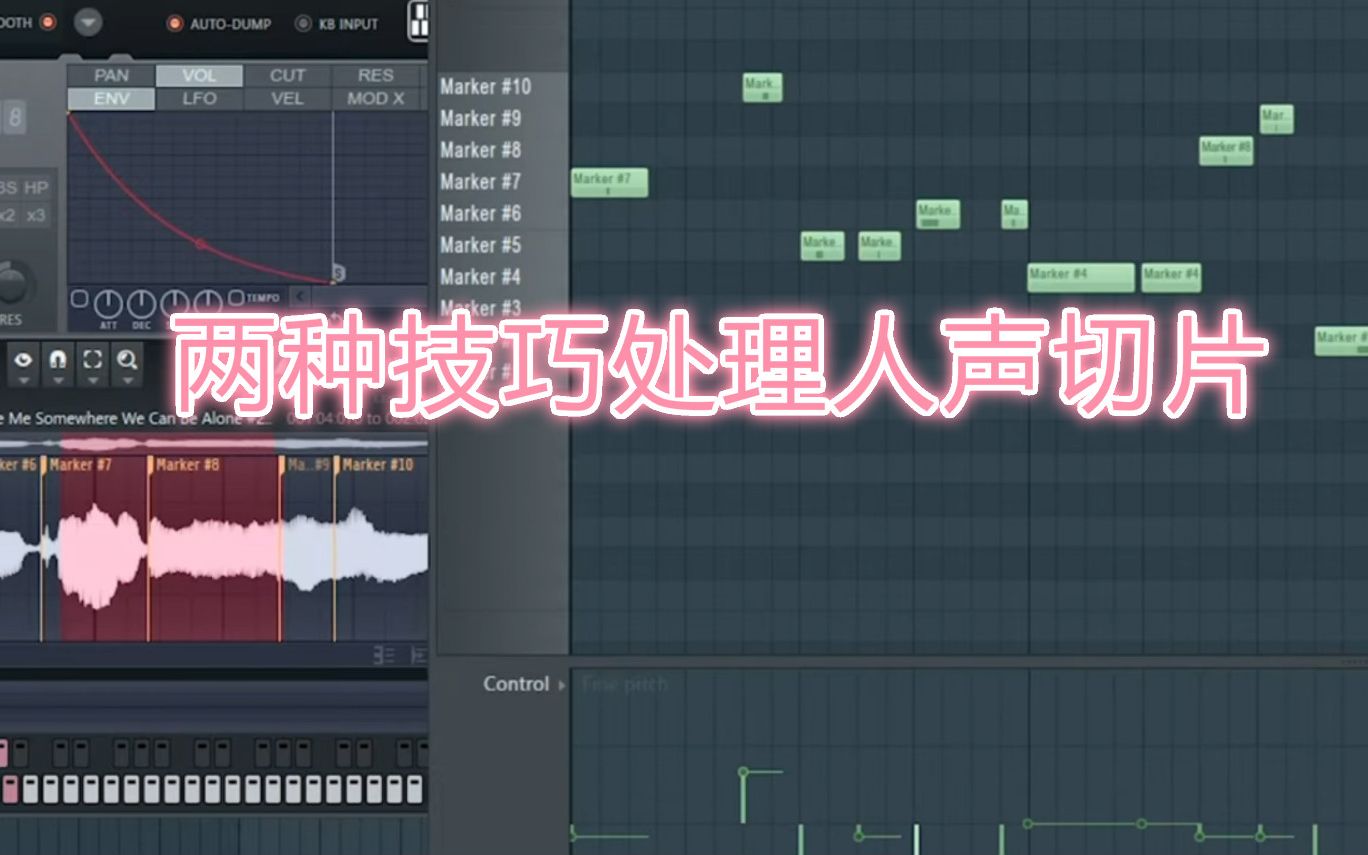Click the selection brackets icon in Edison's toolbar
This screenshot has height=855, width=1368.
pyautogui.click(x=92, y=359)
